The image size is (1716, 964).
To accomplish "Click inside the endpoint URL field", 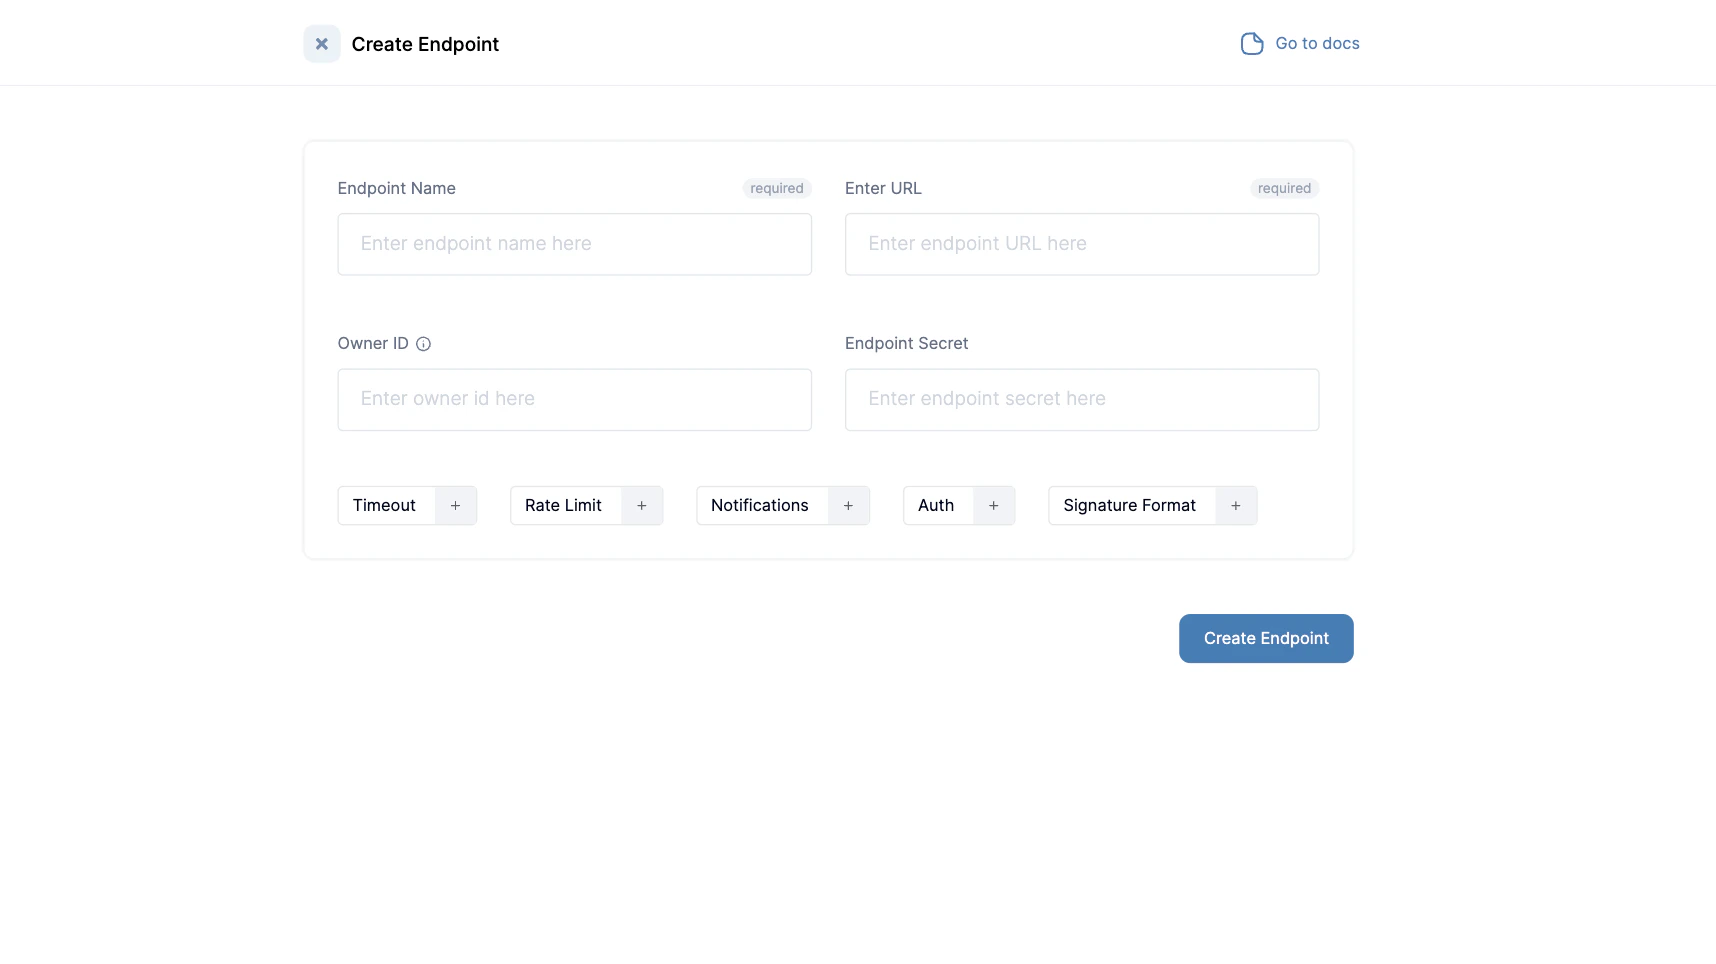I will point(1082,243).
